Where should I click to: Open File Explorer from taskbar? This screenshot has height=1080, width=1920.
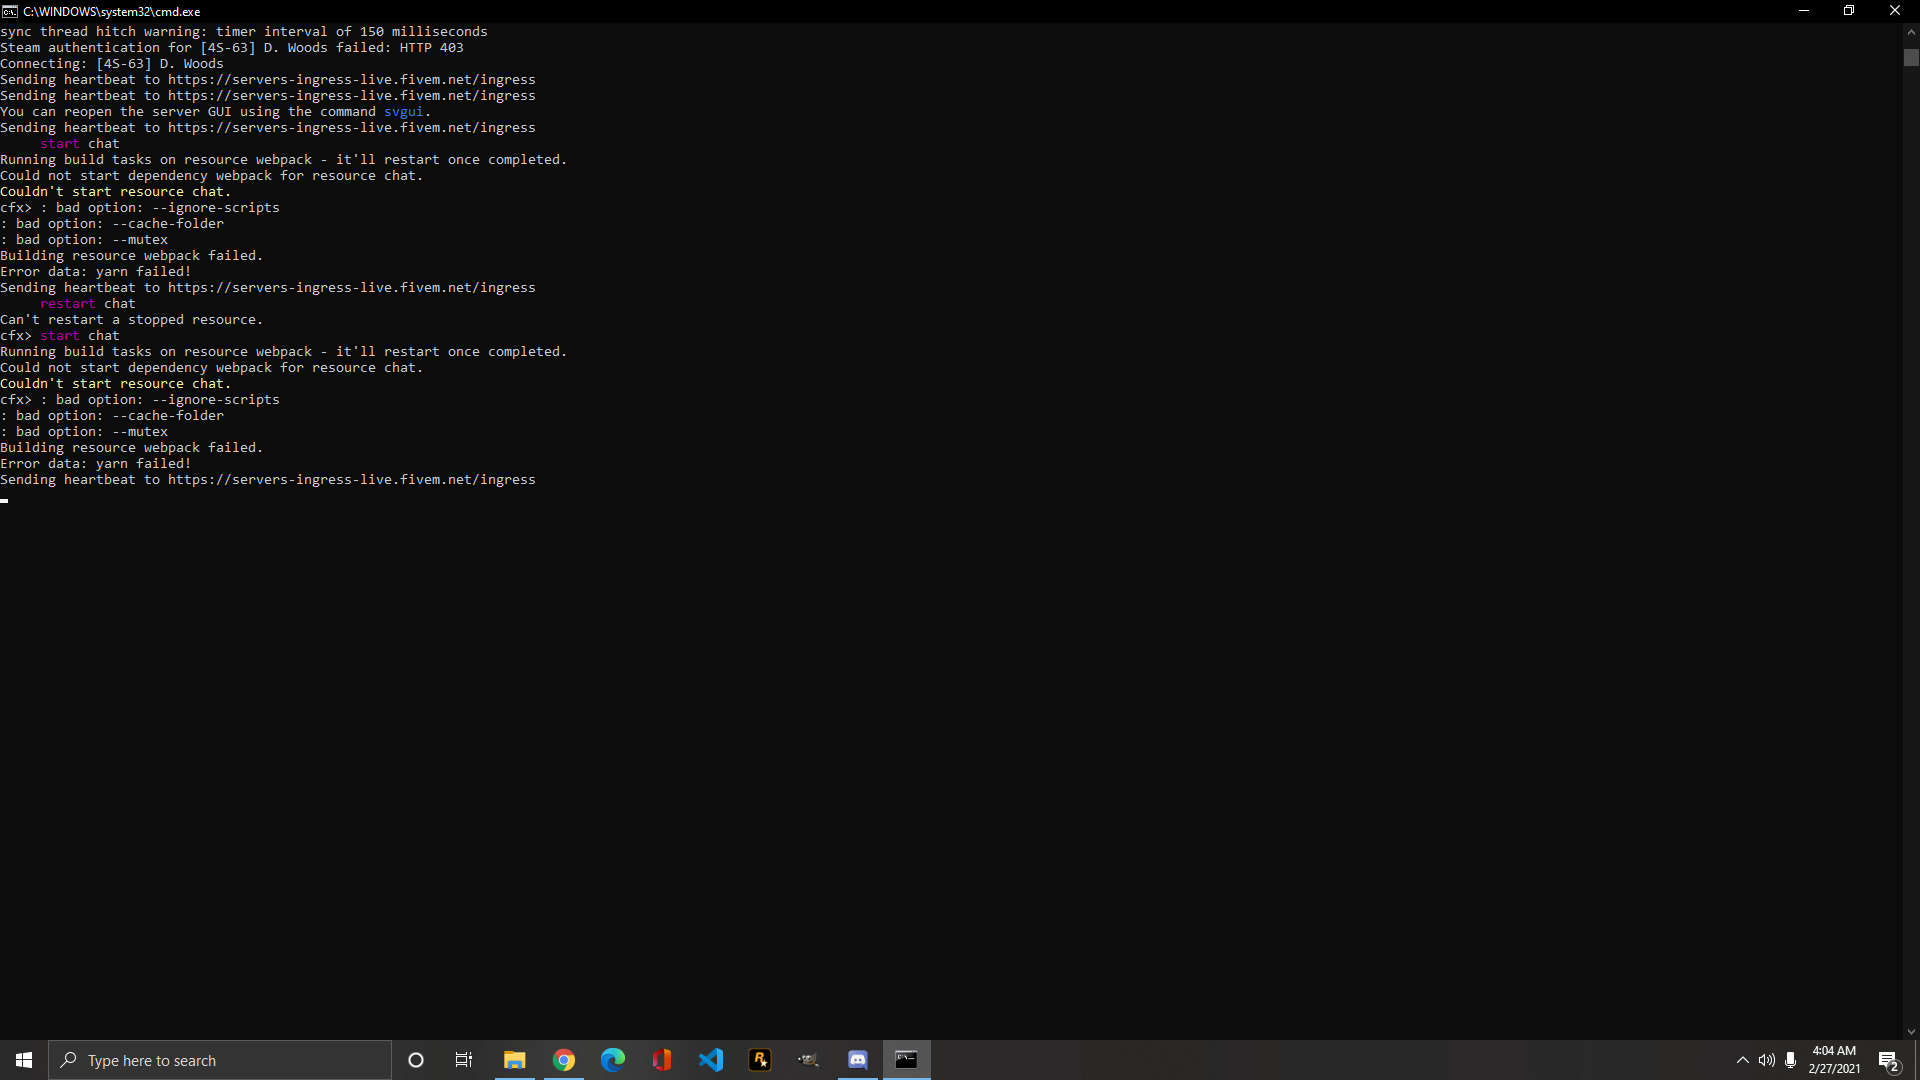[x=515, y=1060]
